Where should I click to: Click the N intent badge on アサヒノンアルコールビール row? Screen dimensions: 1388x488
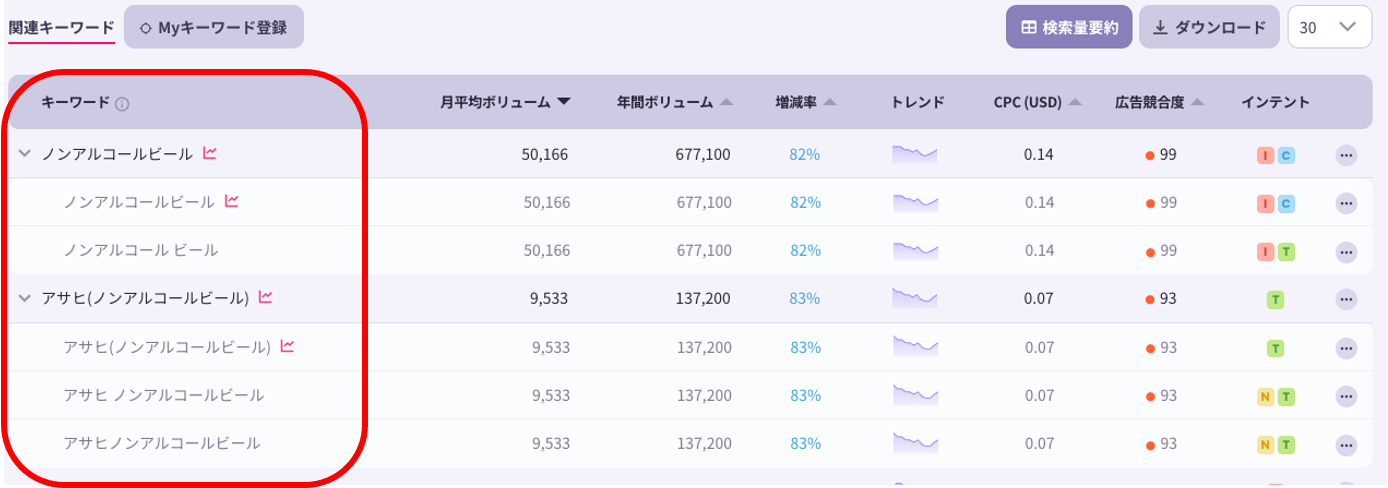pyautogui.click(x=1266, y=444)
